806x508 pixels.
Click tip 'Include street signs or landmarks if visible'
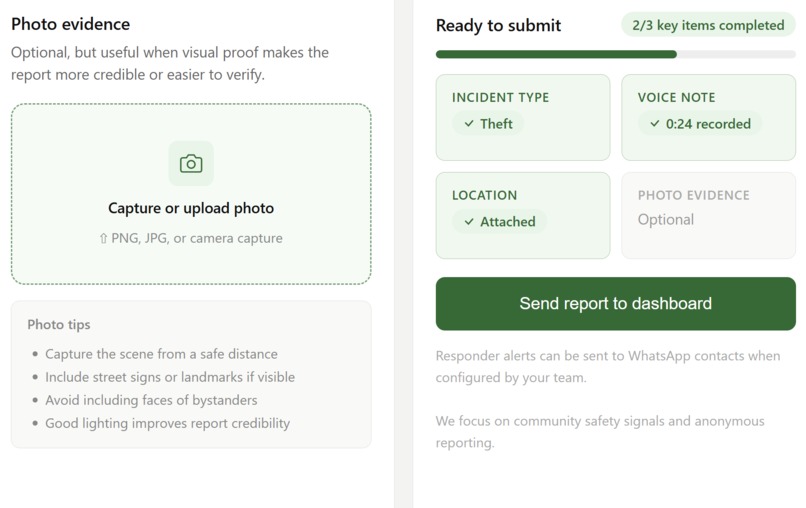click(x=170, y=377)
